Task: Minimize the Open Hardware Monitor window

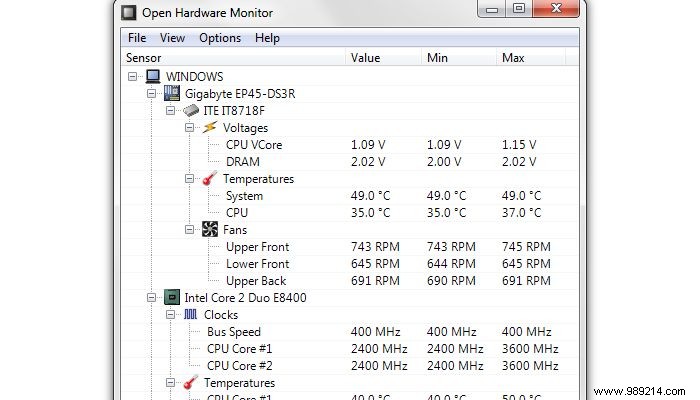Action: [x=492, y=8]
